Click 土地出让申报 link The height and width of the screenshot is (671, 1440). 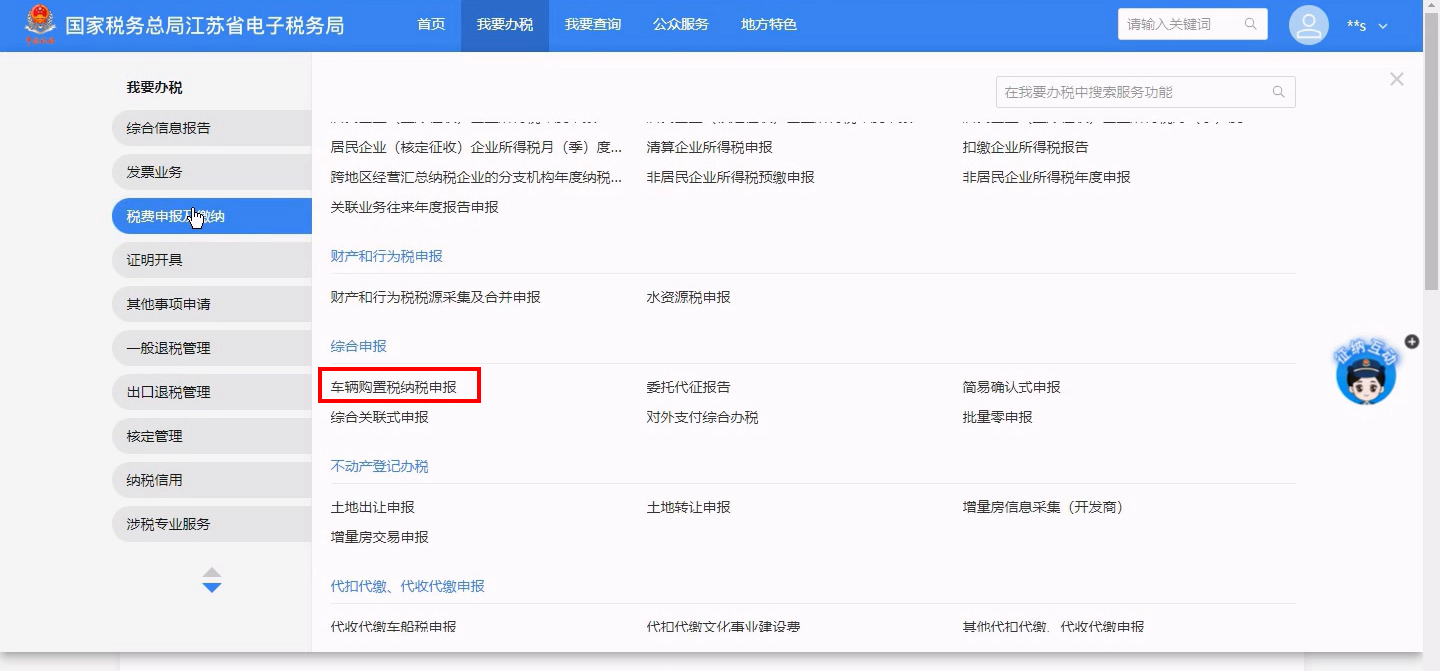[372, 507]
